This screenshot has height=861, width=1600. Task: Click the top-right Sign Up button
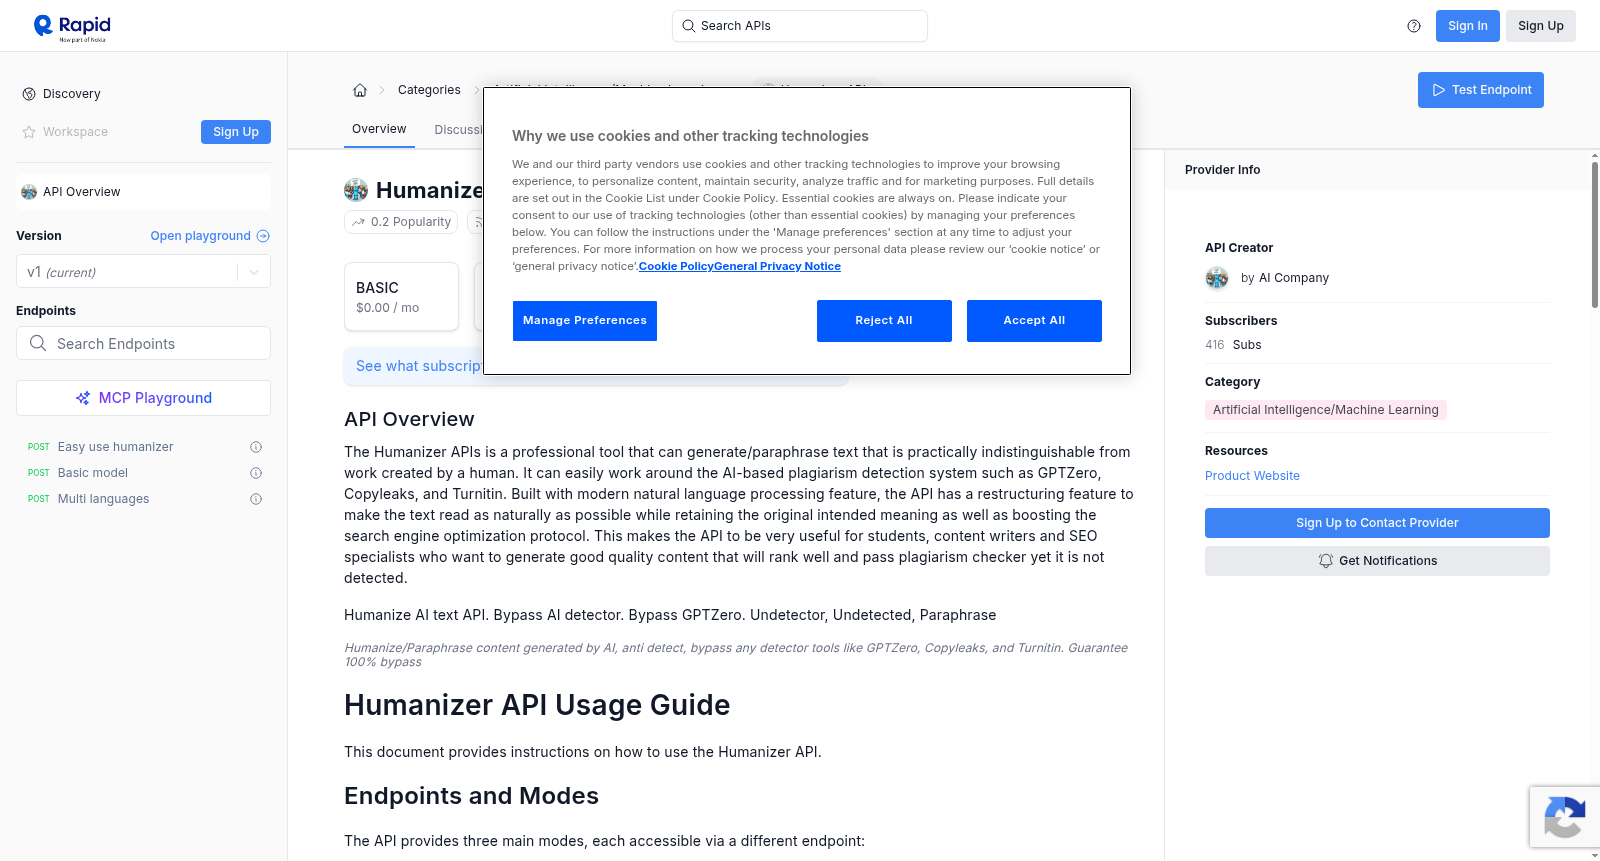tap(1541, 26)
